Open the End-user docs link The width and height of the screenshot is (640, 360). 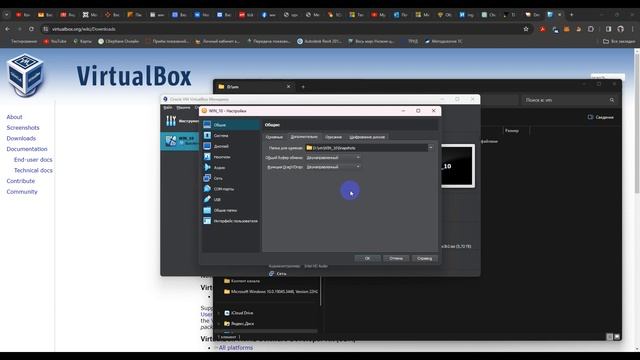pos(33,160)
